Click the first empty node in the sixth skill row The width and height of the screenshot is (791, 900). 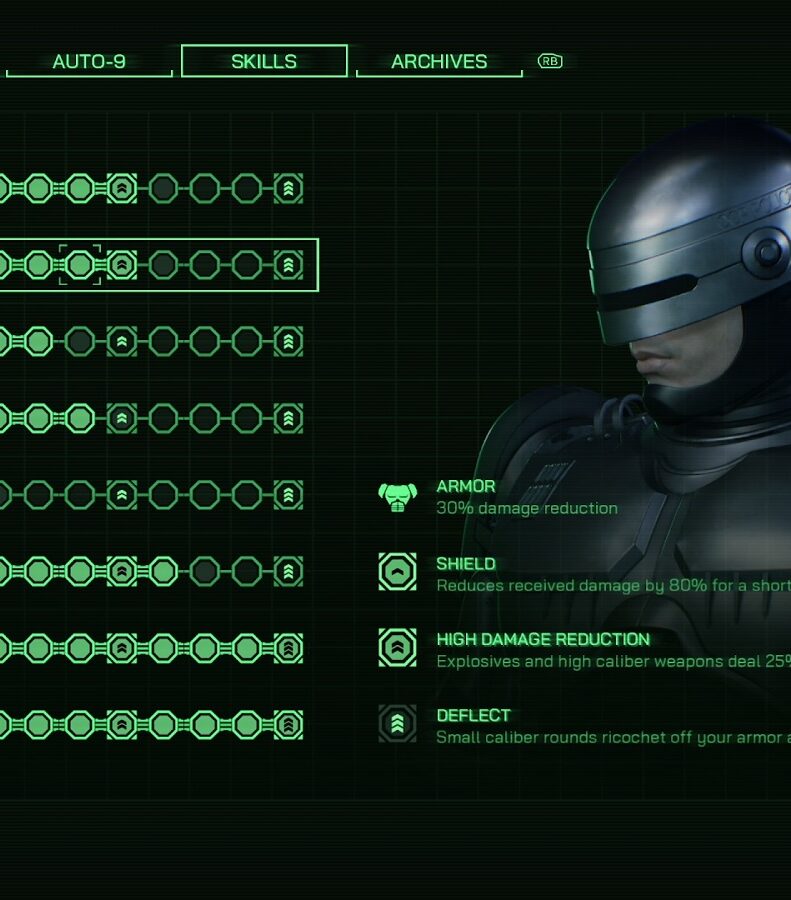pos(205,571)
